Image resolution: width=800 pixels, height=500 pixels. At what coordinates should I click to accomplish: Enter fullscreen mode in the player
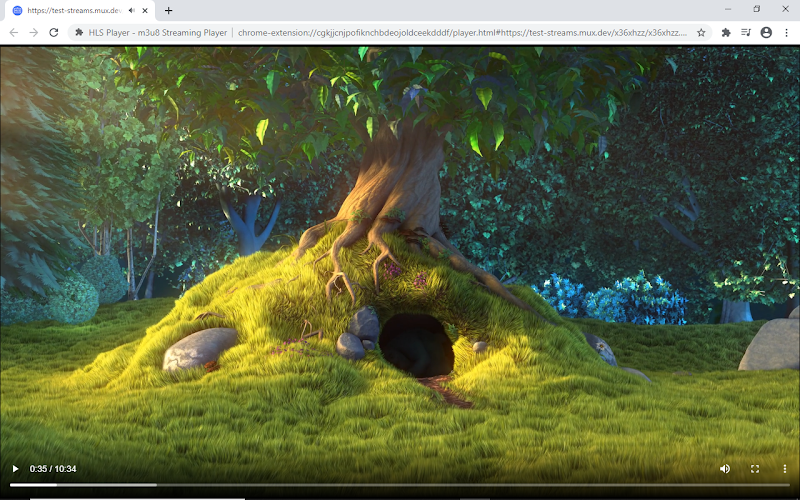pyautogui.click(x=755, y=468)
